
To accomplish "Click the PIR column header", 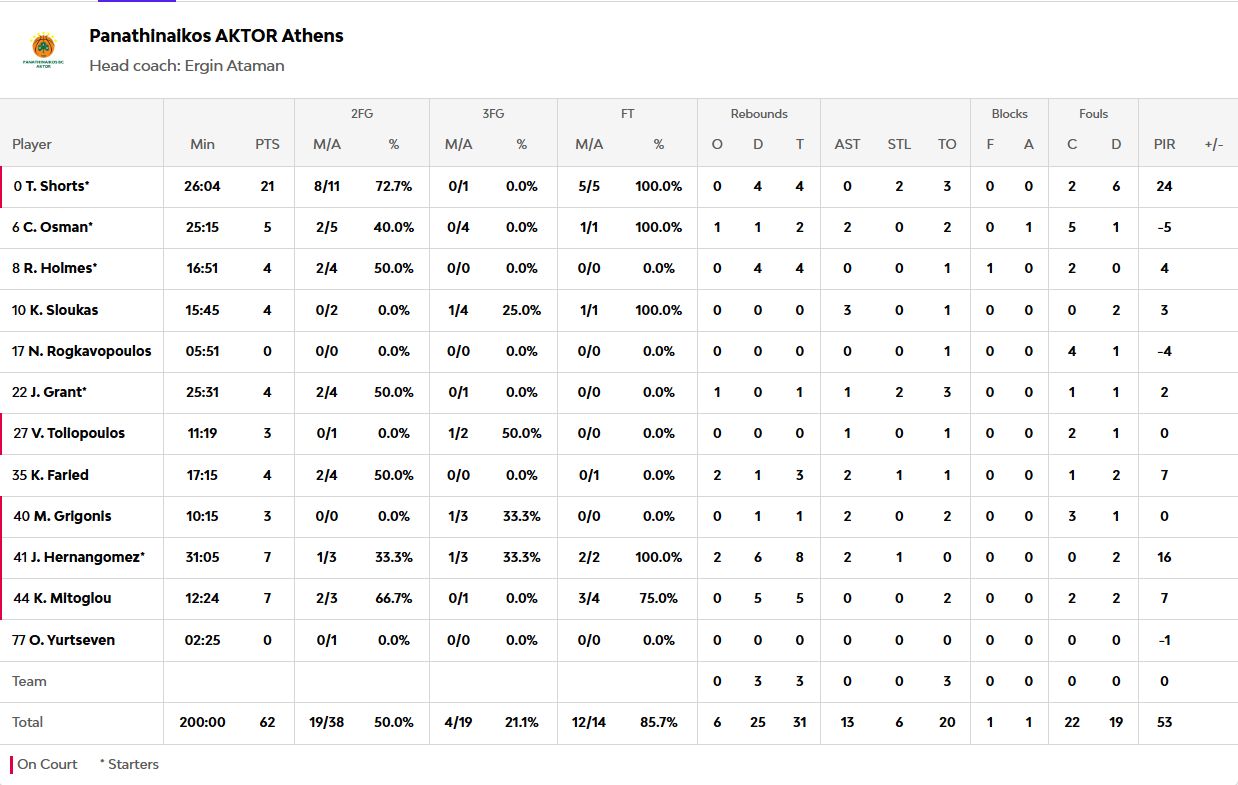I will [1164, 144].
